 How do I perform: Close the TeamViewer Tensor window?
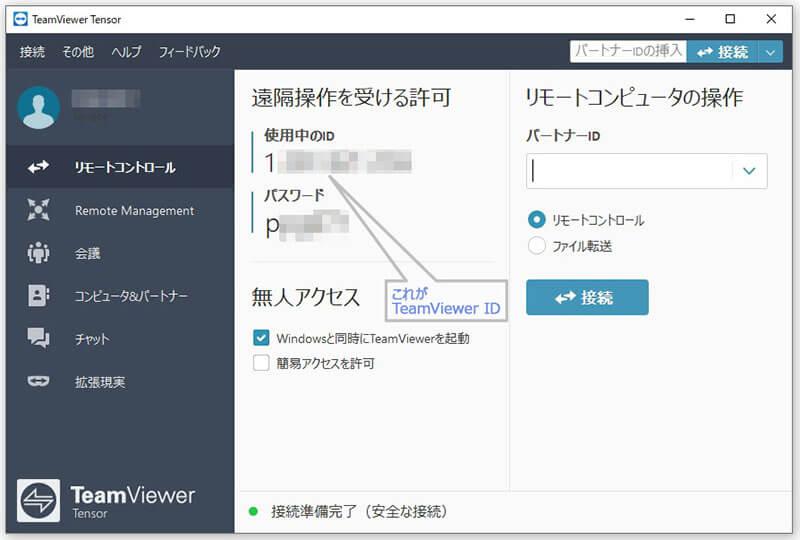pos(771,19)
